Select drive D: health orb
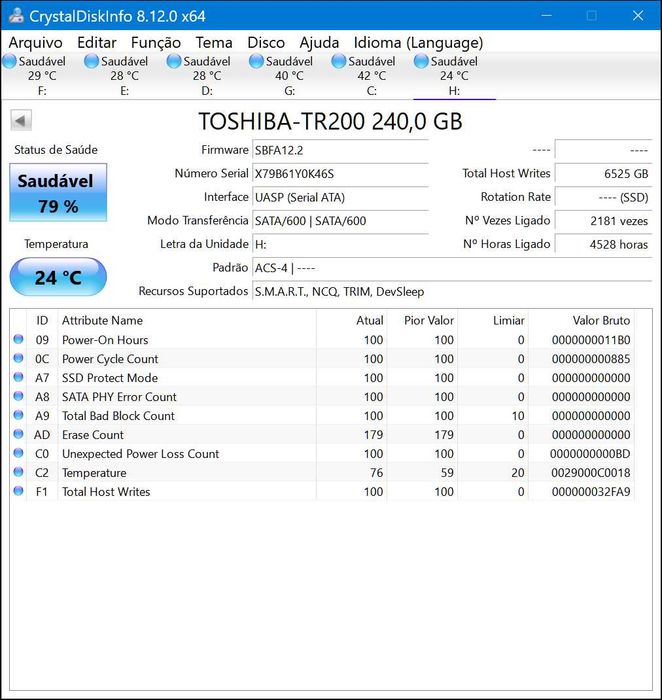Screen dimensions: 662x700 point(174,61)
